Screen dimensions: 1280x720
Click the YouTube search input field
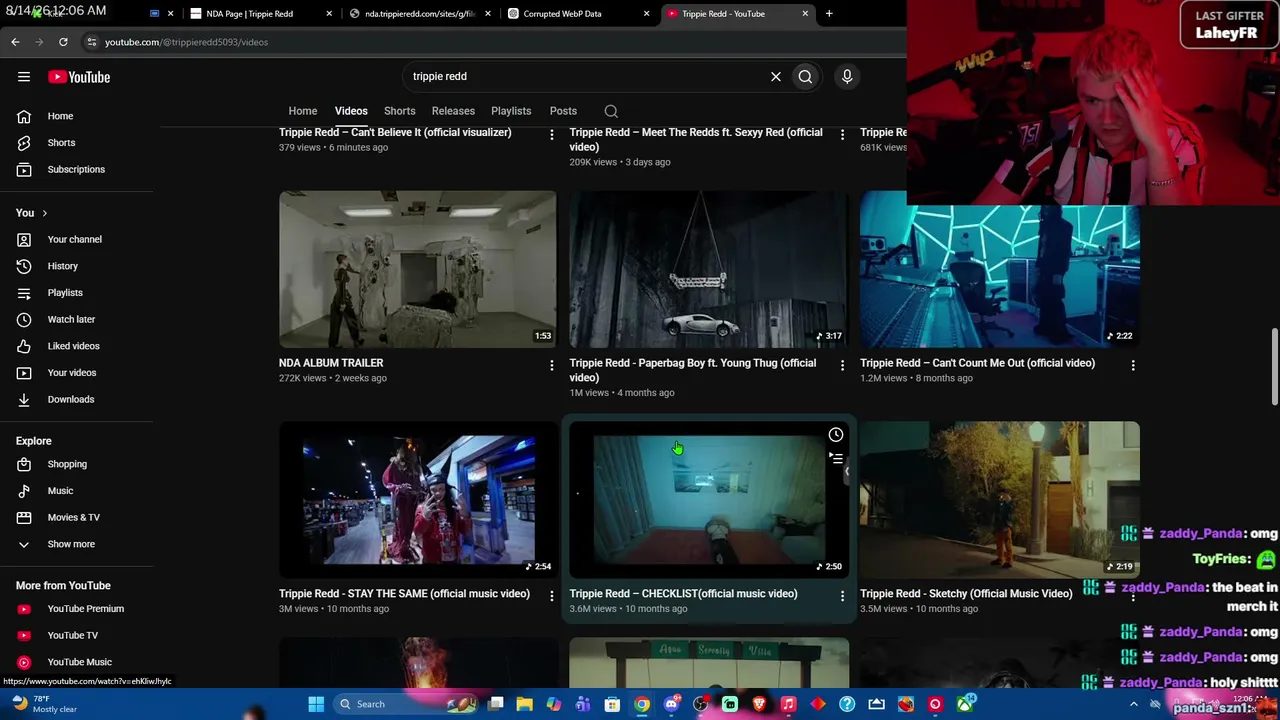(585, 77)
